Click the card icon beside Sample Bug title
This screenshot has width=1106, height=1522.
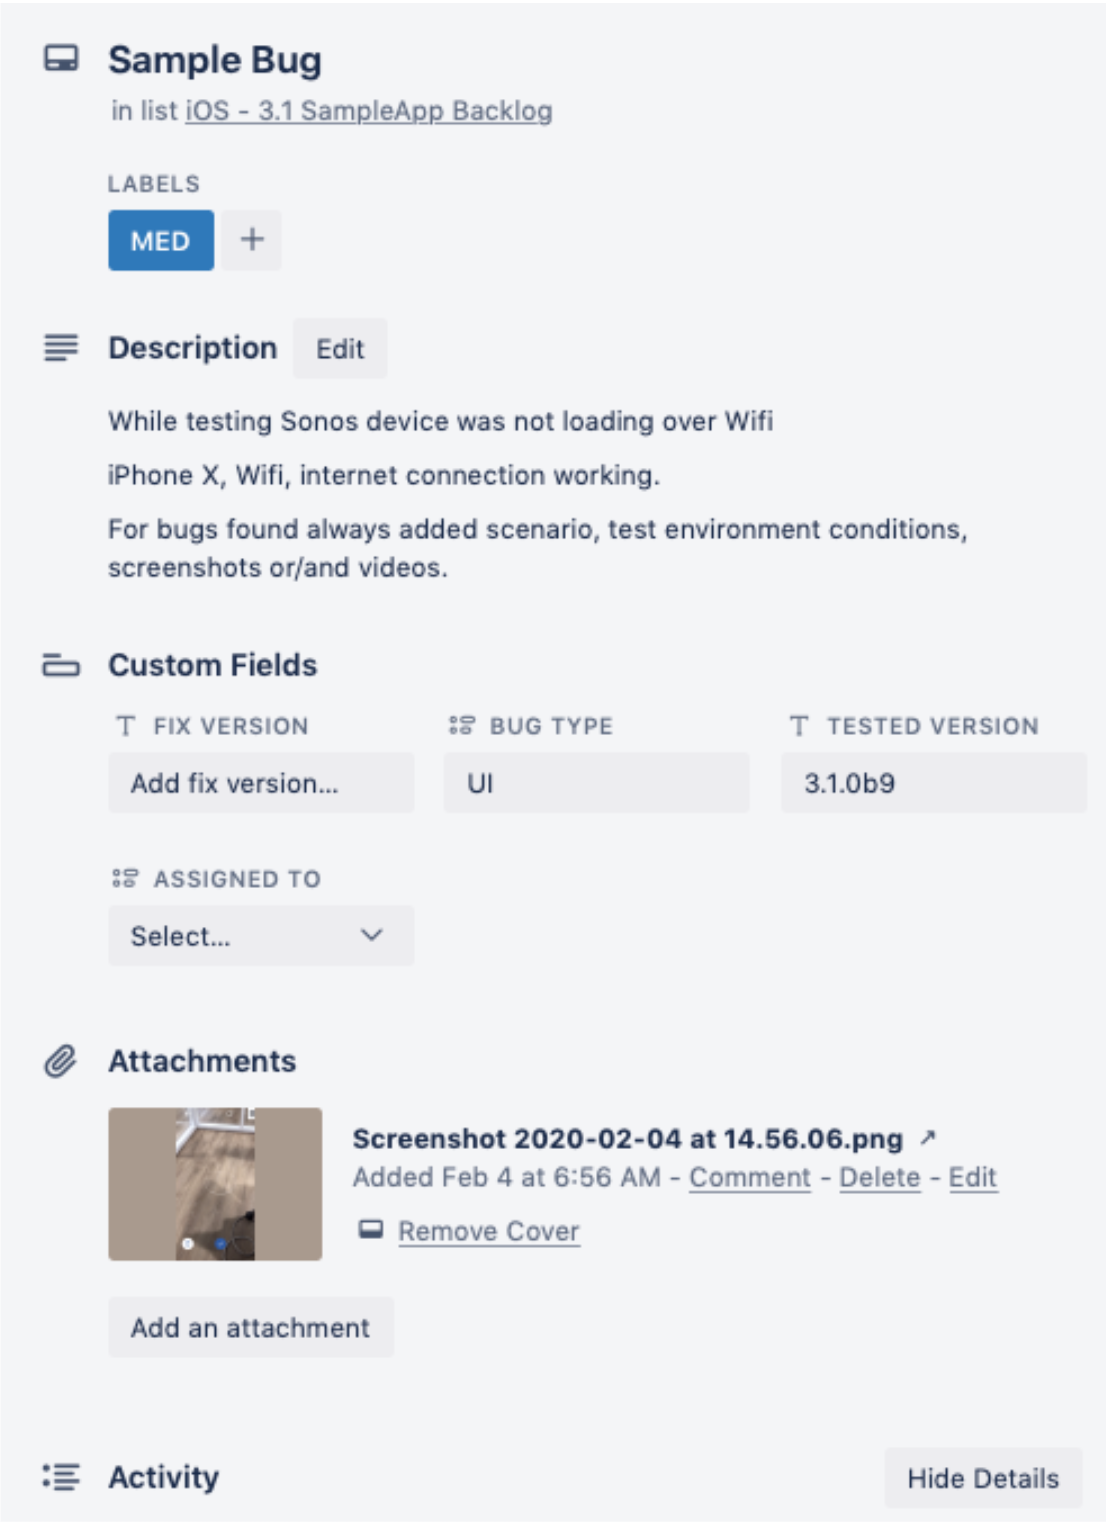(x=61, y=59)
